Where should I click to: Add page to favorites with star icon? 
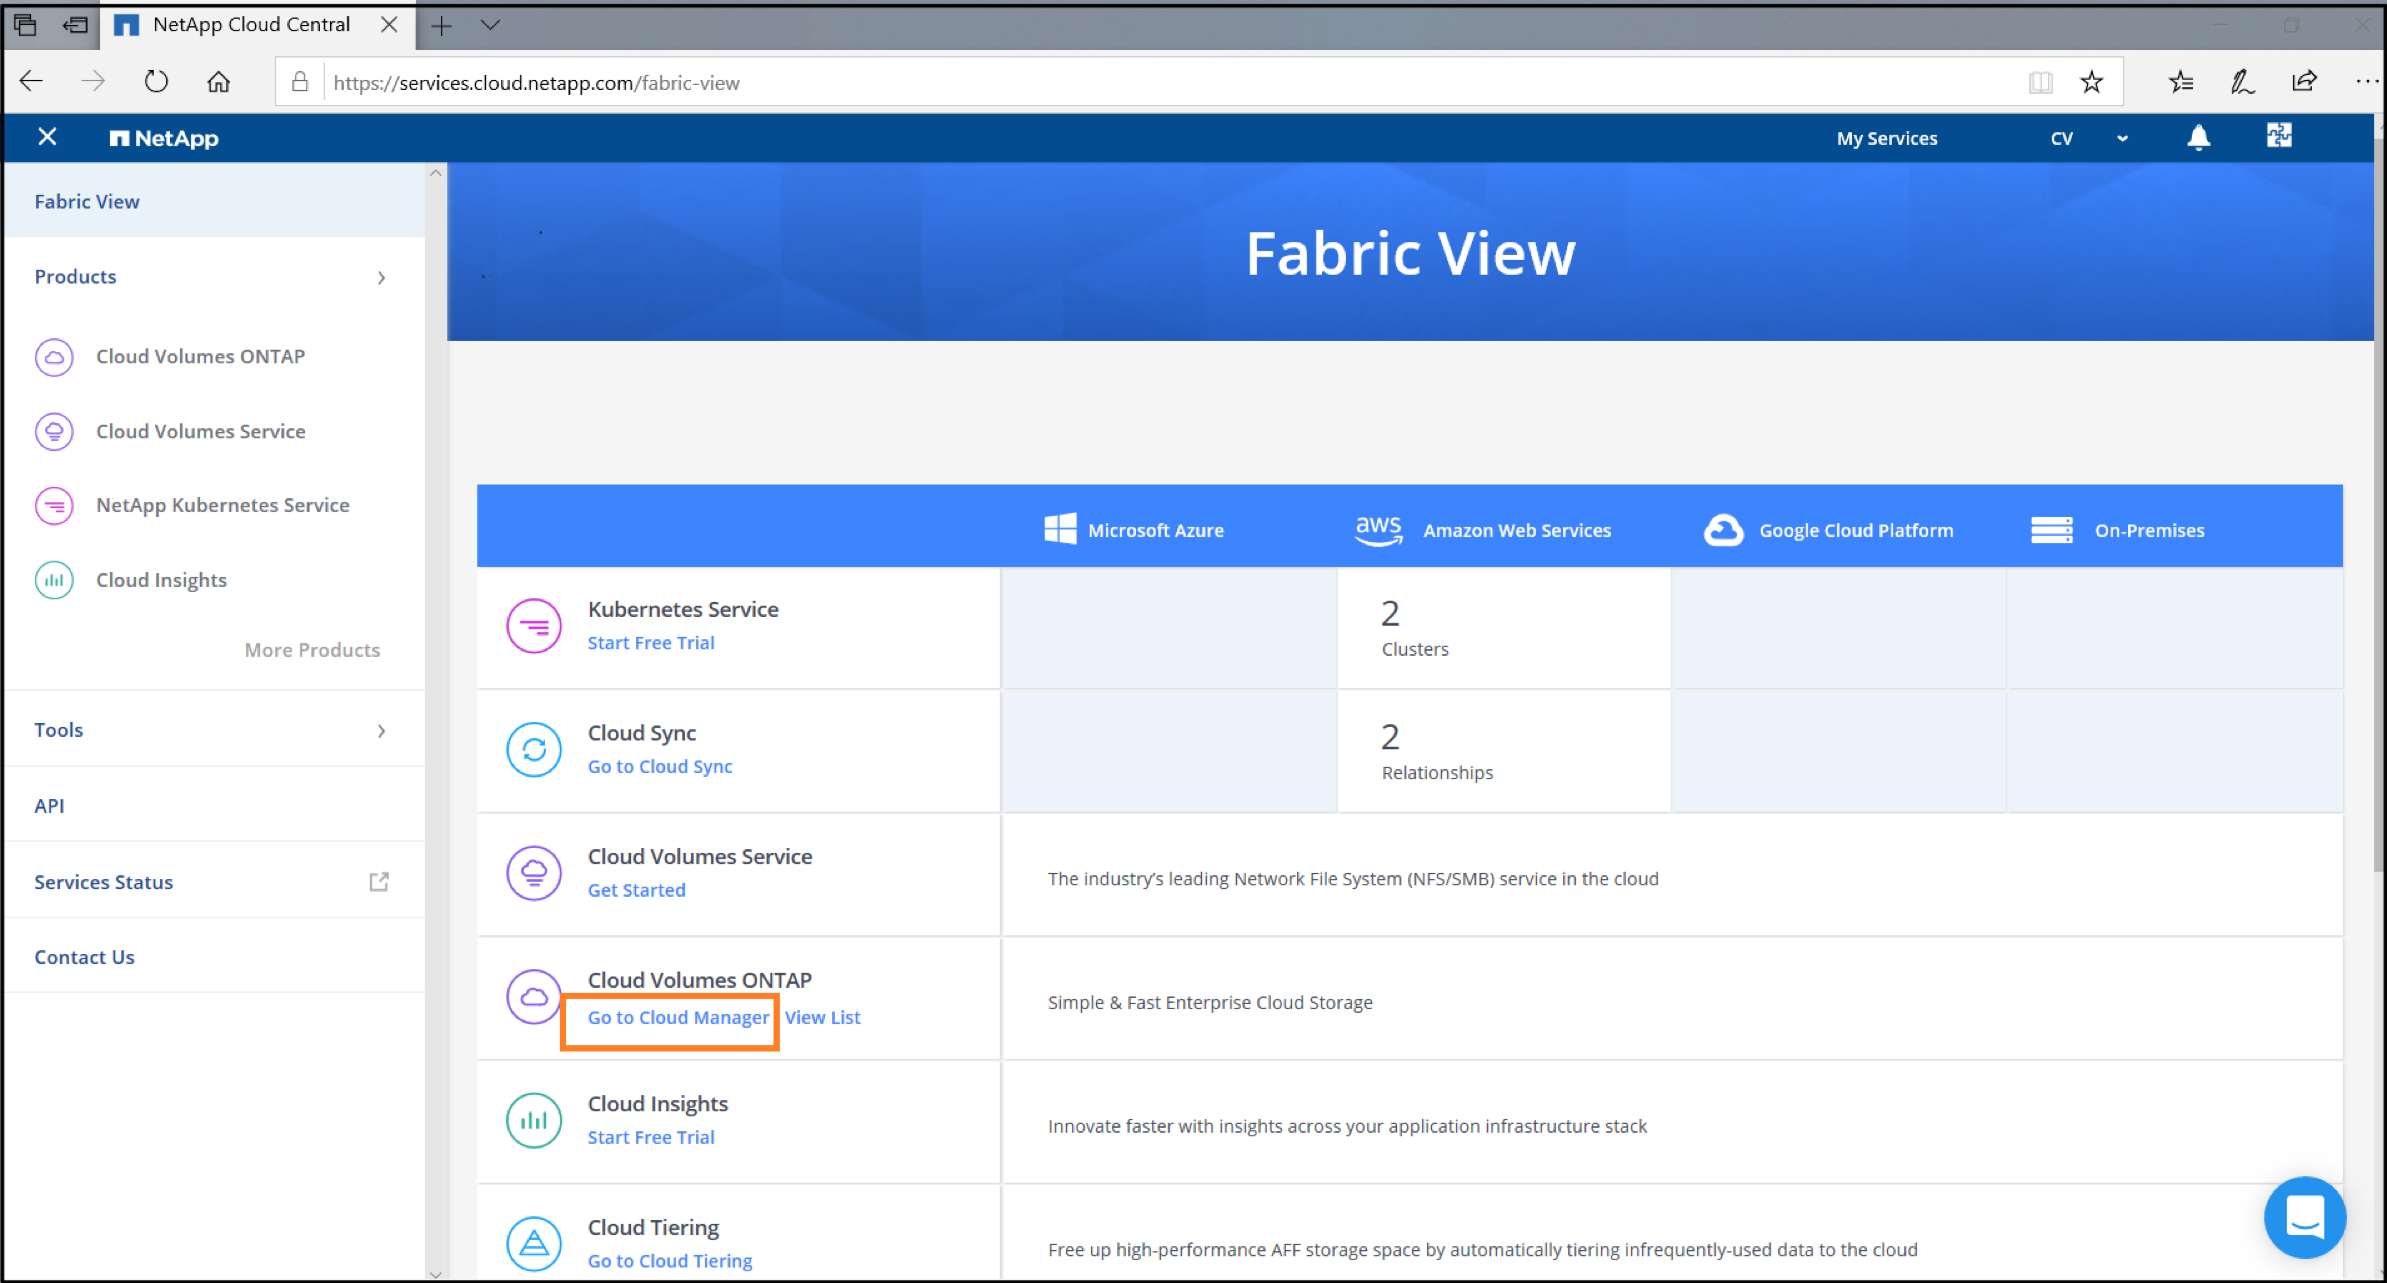pos(2091,82)
